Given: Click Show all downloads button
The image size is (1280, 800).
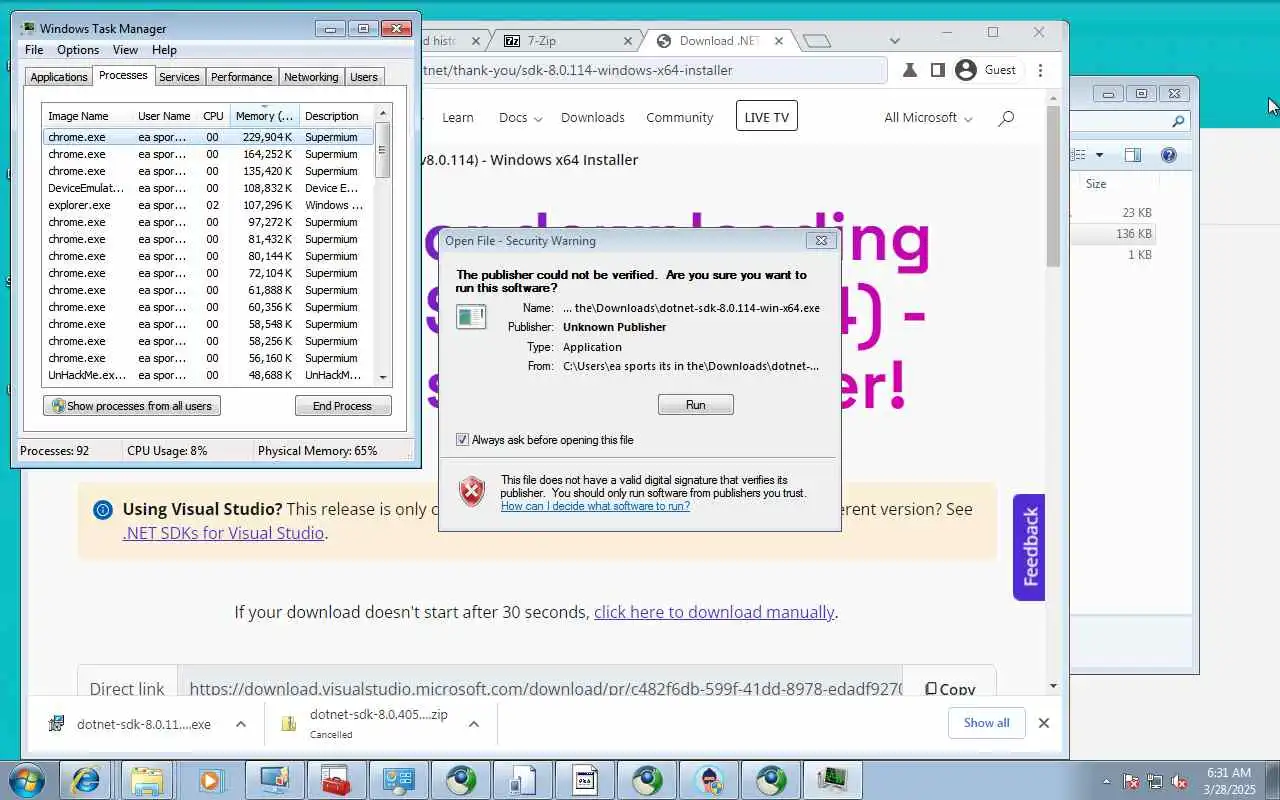Looking at the screenshot, I should 986,723.
